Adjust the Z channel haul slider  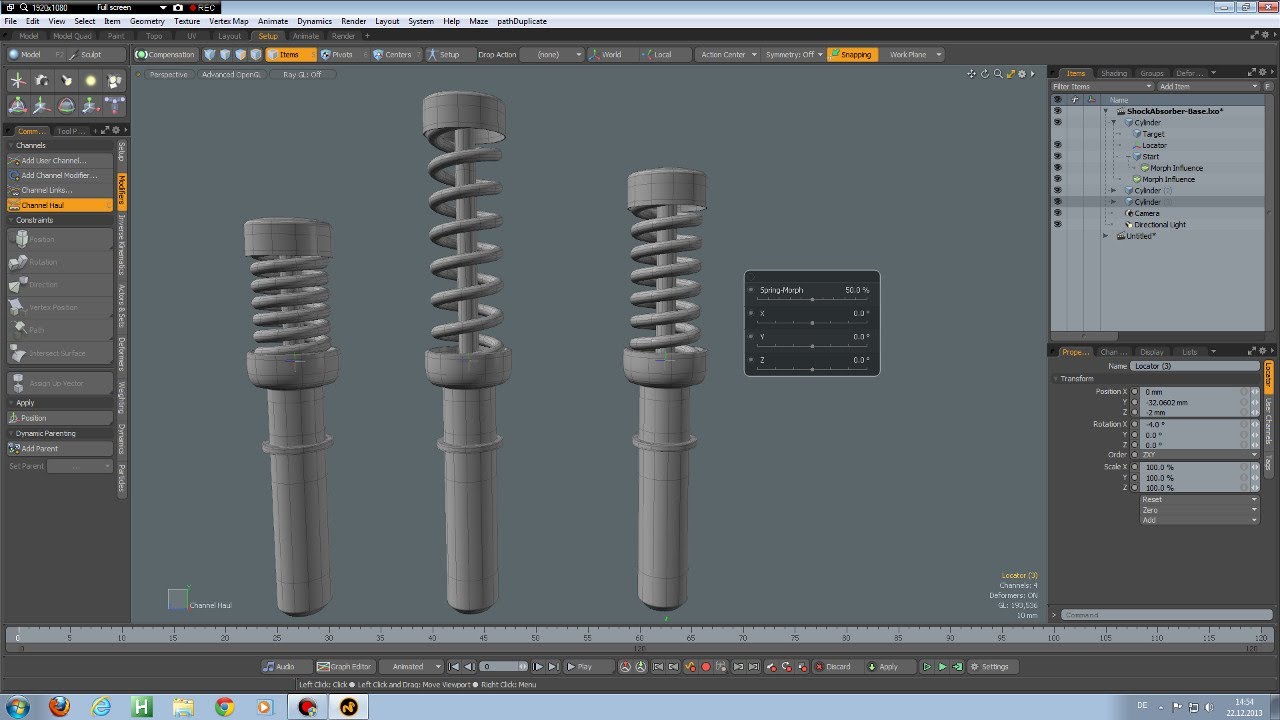click(x=812, y=369)
